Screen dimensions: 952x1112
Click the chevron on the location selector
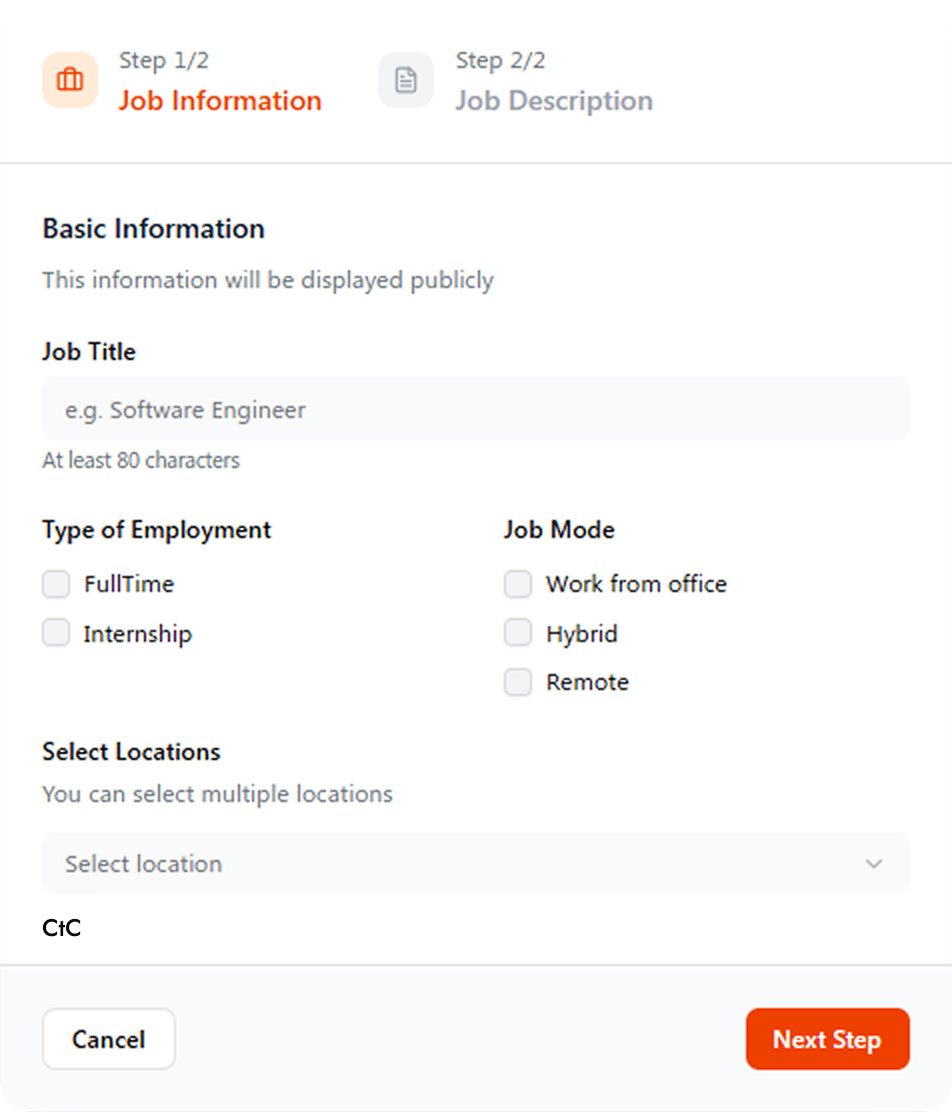tap(872, 863)
